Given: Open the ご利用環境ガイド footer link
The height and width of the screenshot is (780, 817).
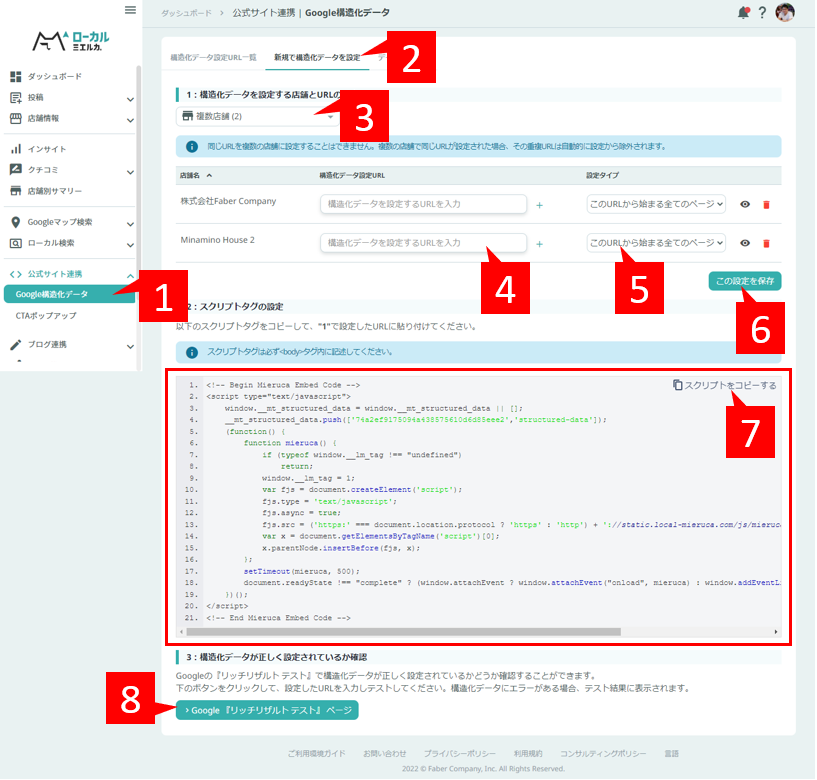Looking at the screenshot, I should [x=316, y=754].
